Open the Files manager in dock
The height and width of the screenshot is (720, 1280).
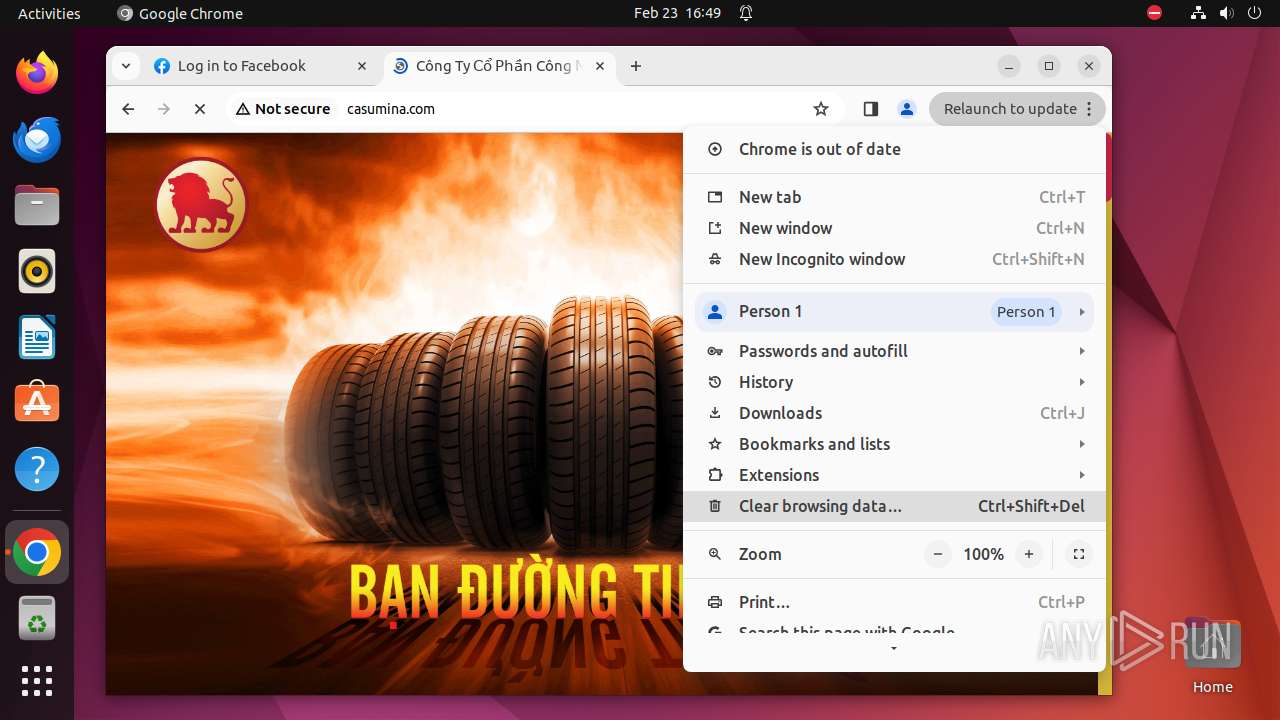tap(37, 205)
